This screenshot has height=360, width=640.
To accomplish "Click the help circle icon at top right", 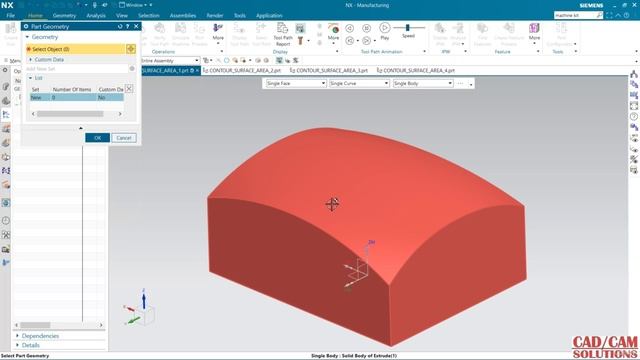I will (627, 15).
